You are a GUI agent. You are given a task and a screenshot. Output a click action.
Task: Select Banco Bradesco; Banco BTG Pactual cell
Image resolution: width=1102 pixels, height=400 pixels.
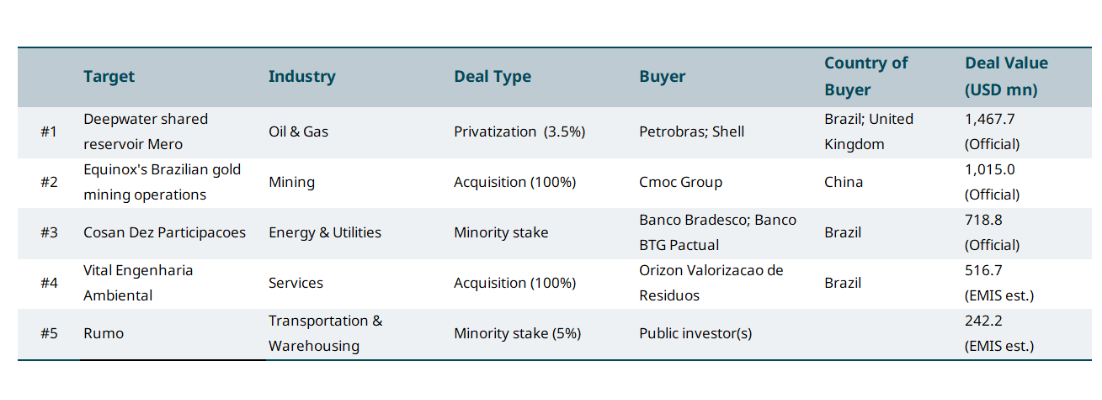pos(717,232)
